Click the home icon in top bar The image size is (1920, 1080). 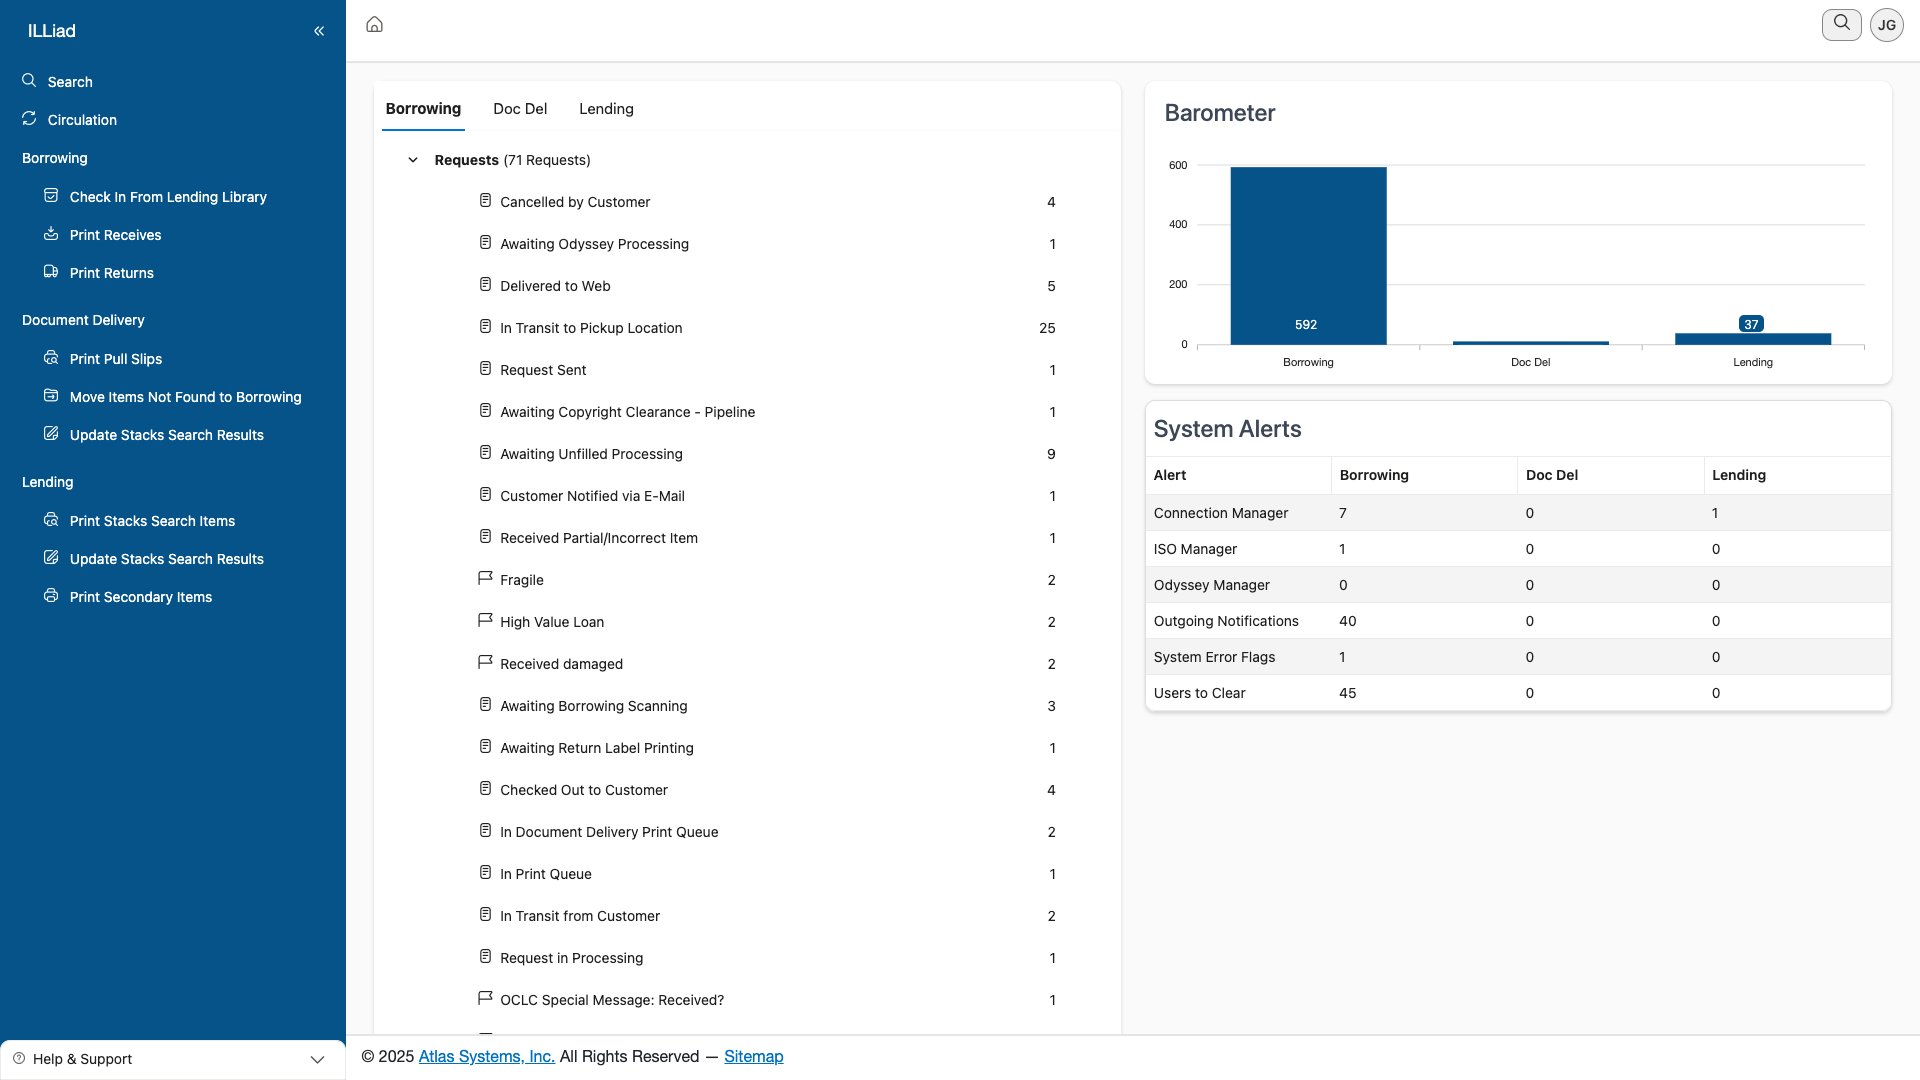[374, 24]
